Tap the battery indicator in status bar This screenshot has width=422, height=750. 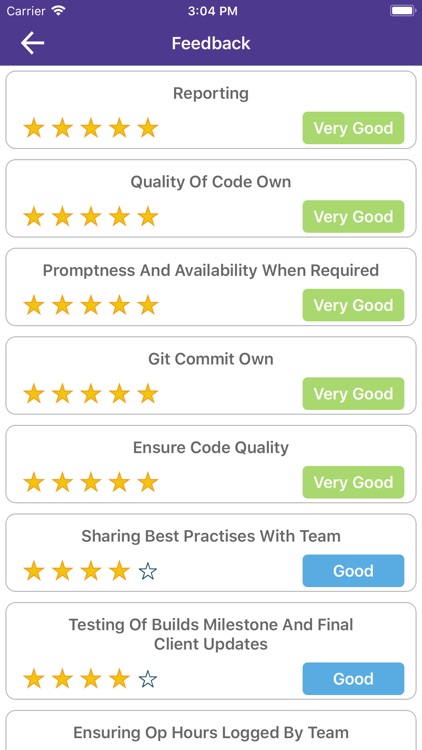point(402,11)
